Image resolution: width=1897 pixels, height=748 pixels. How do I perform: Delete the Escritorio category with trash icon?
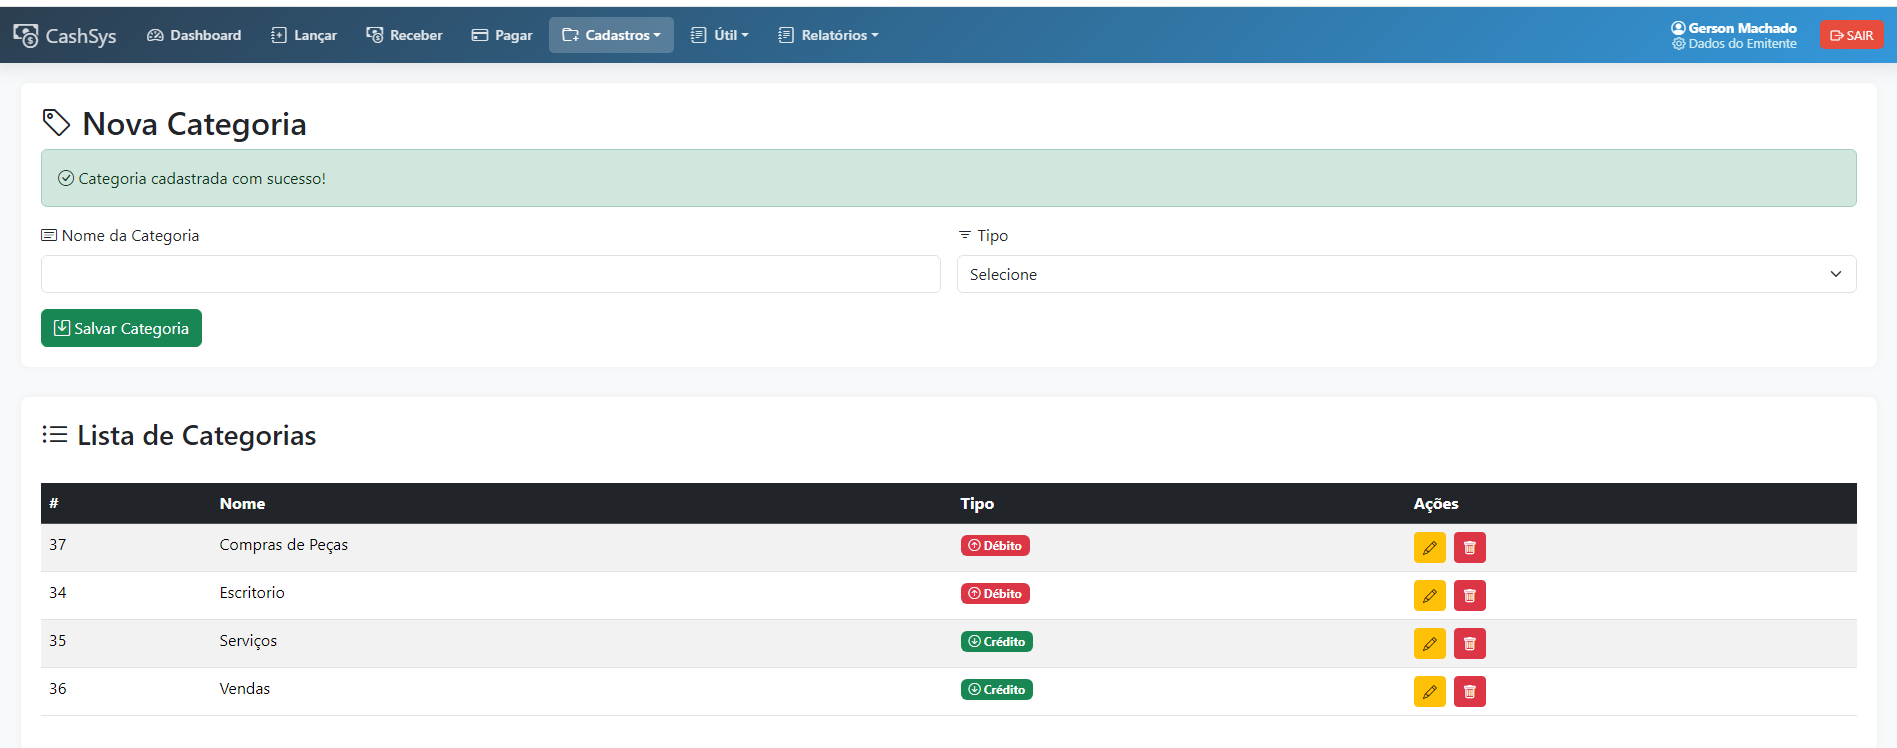tap(1469, 595)
